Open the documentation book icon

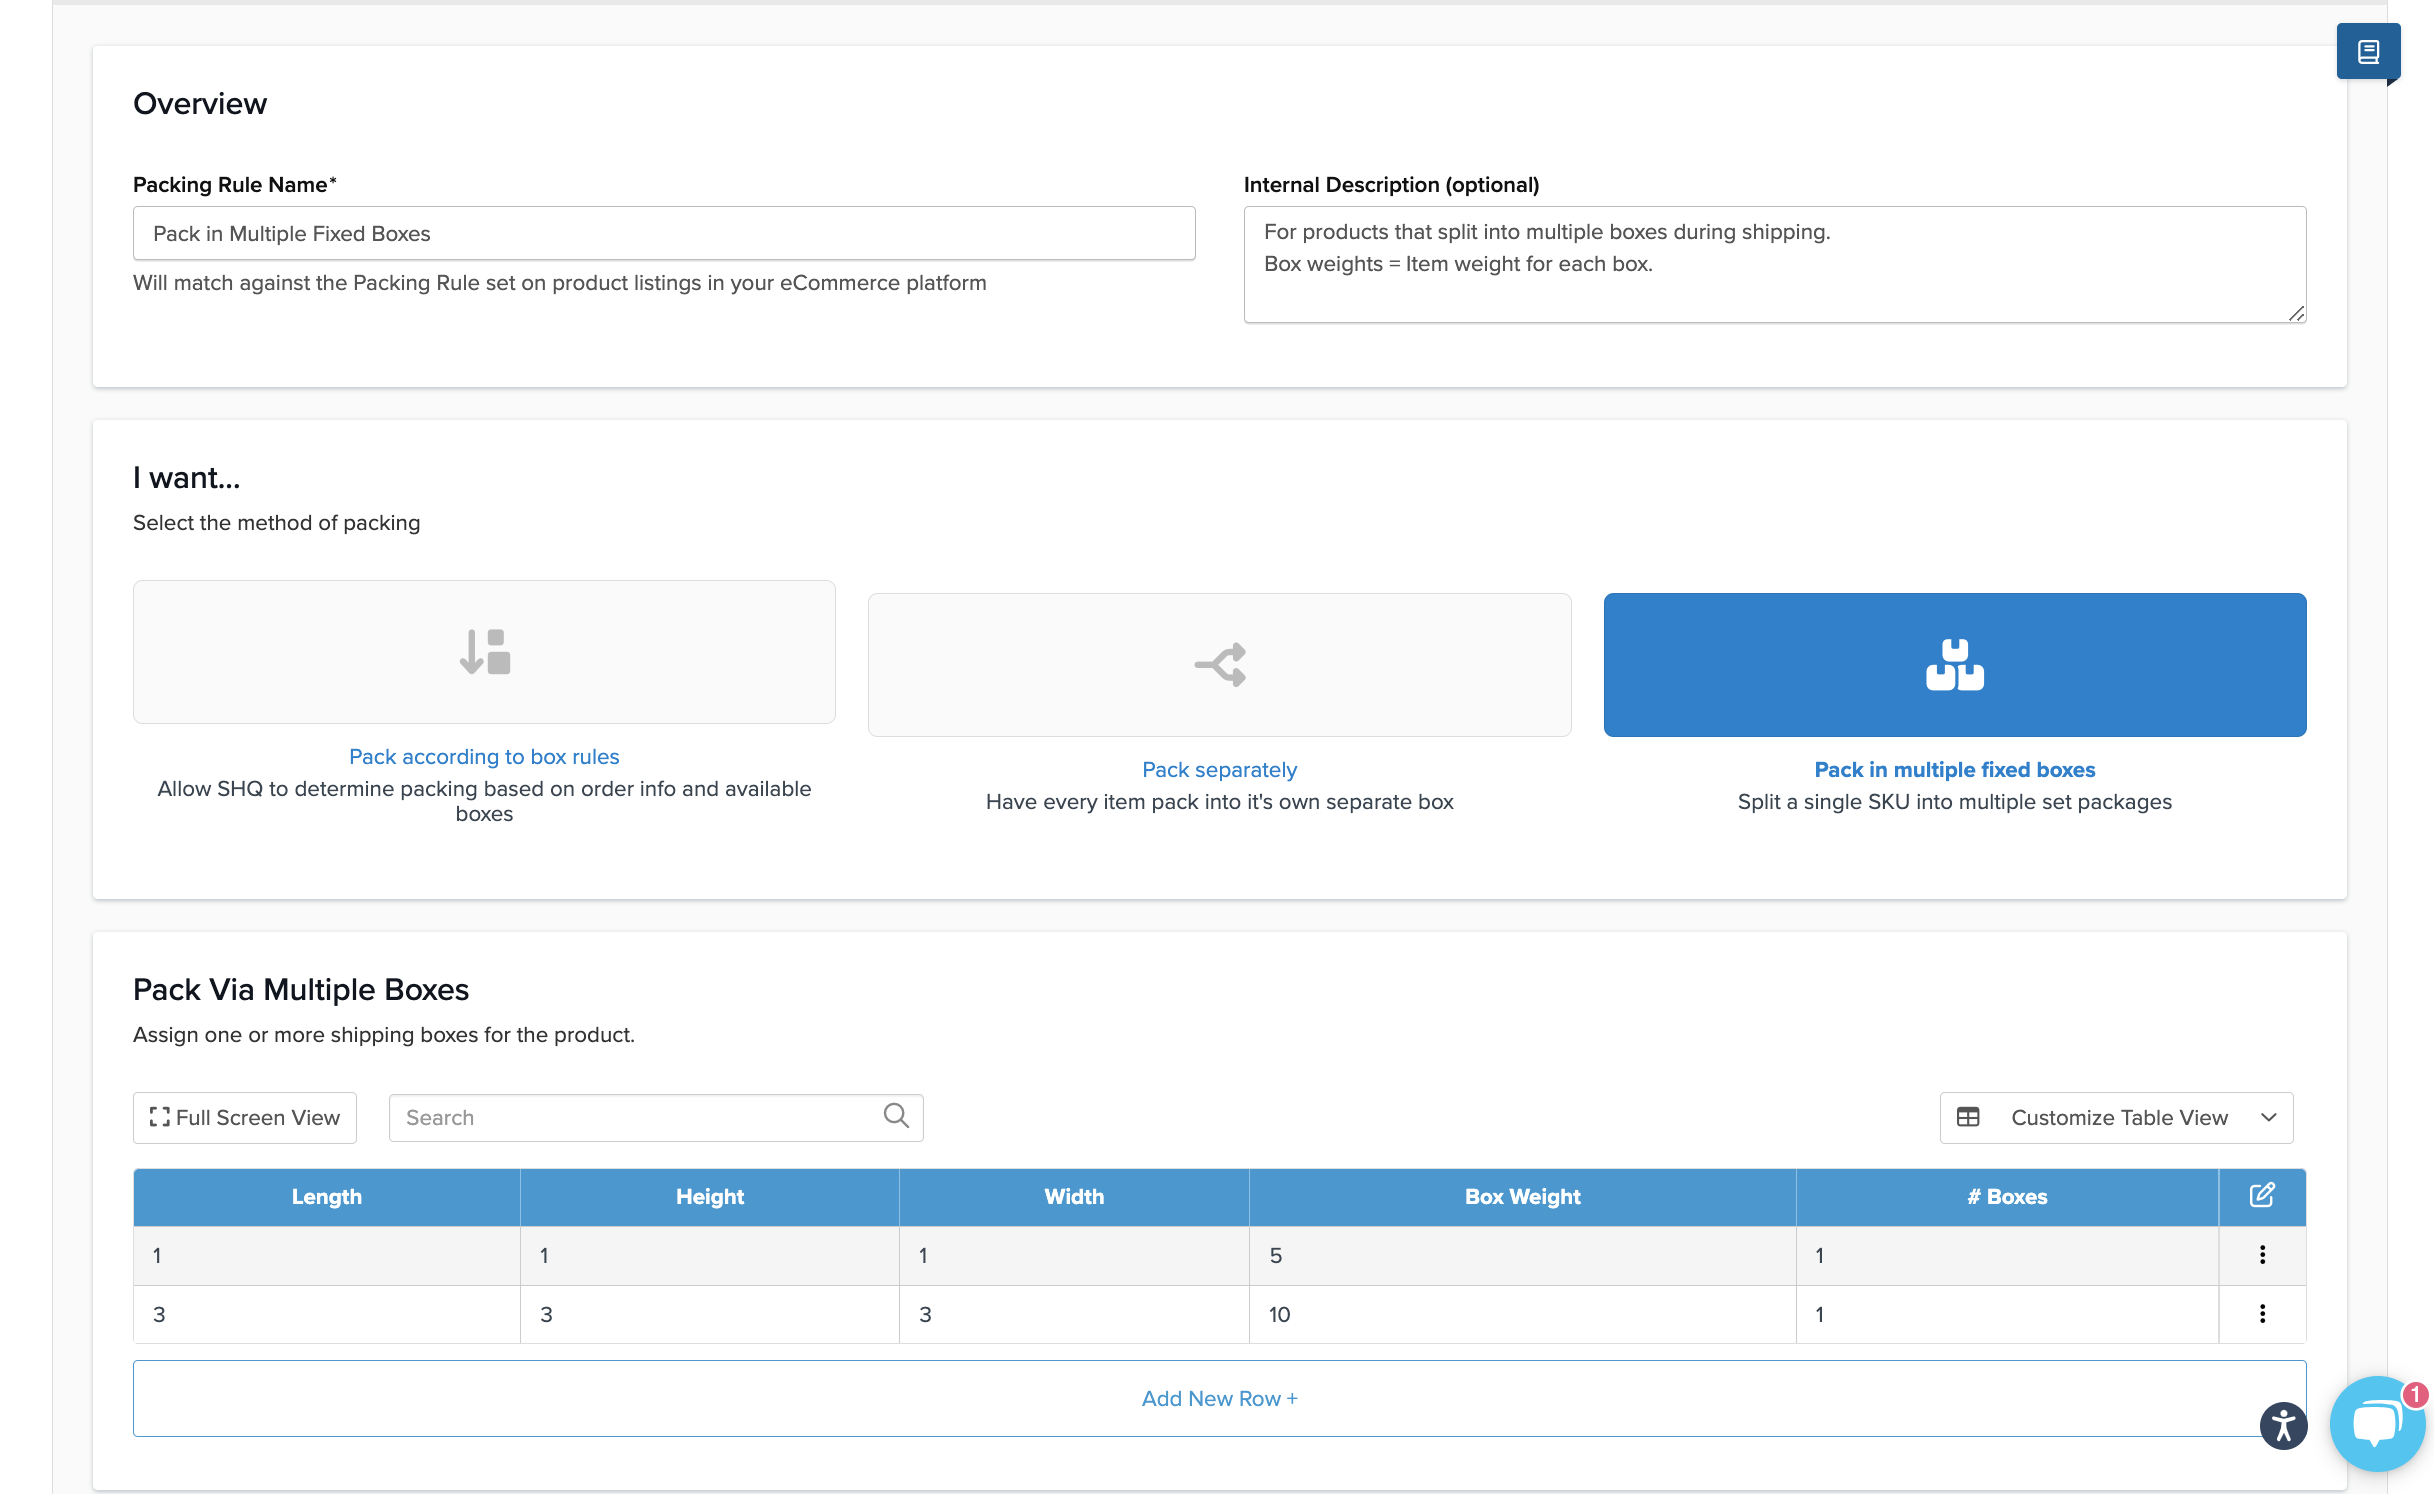2367,52
